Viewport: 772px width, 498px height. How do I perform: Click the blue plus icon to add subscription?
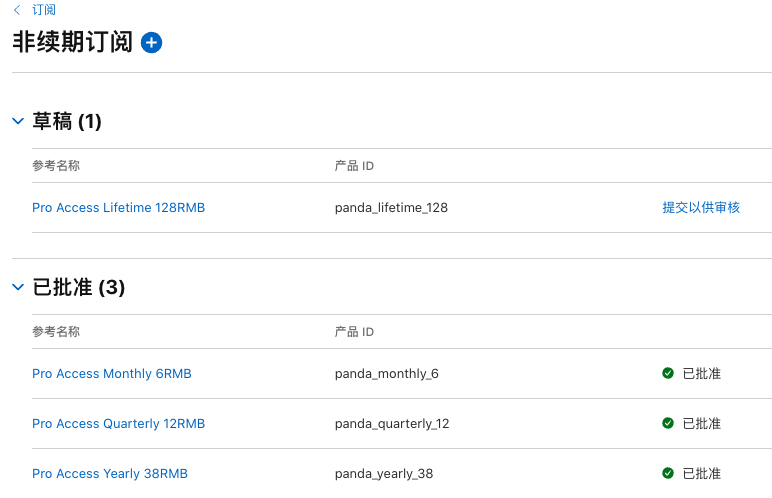coord(151,42)
